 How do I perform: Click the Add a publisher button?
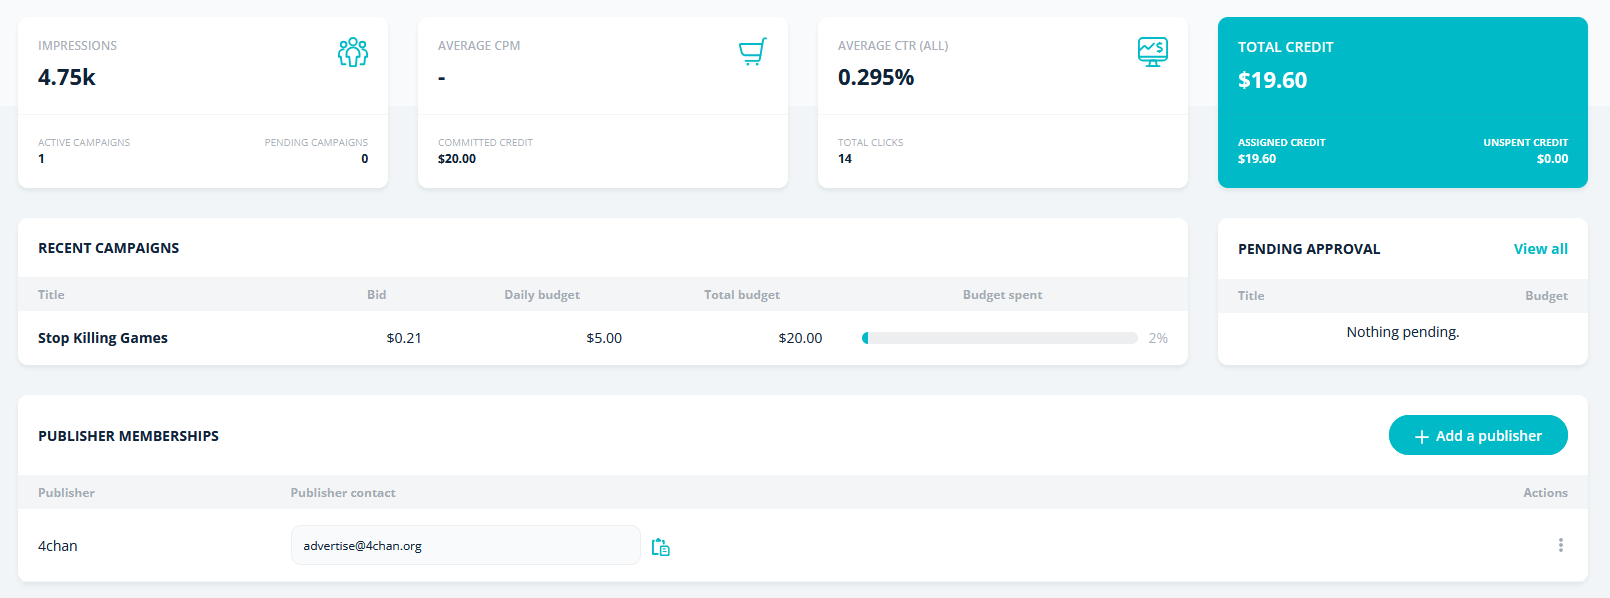(1478, 435)
